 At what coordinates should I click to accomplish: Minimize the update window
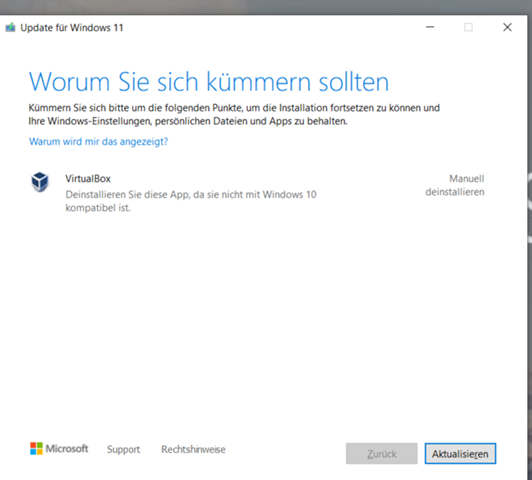tap(430, 27)
